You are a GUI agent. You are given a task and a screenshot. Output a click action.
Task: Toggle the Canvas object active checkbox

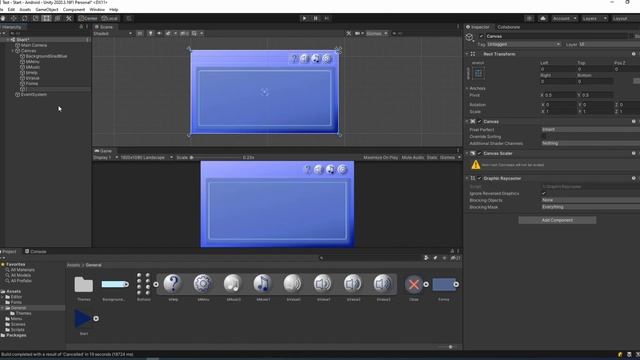click(481, 36)
